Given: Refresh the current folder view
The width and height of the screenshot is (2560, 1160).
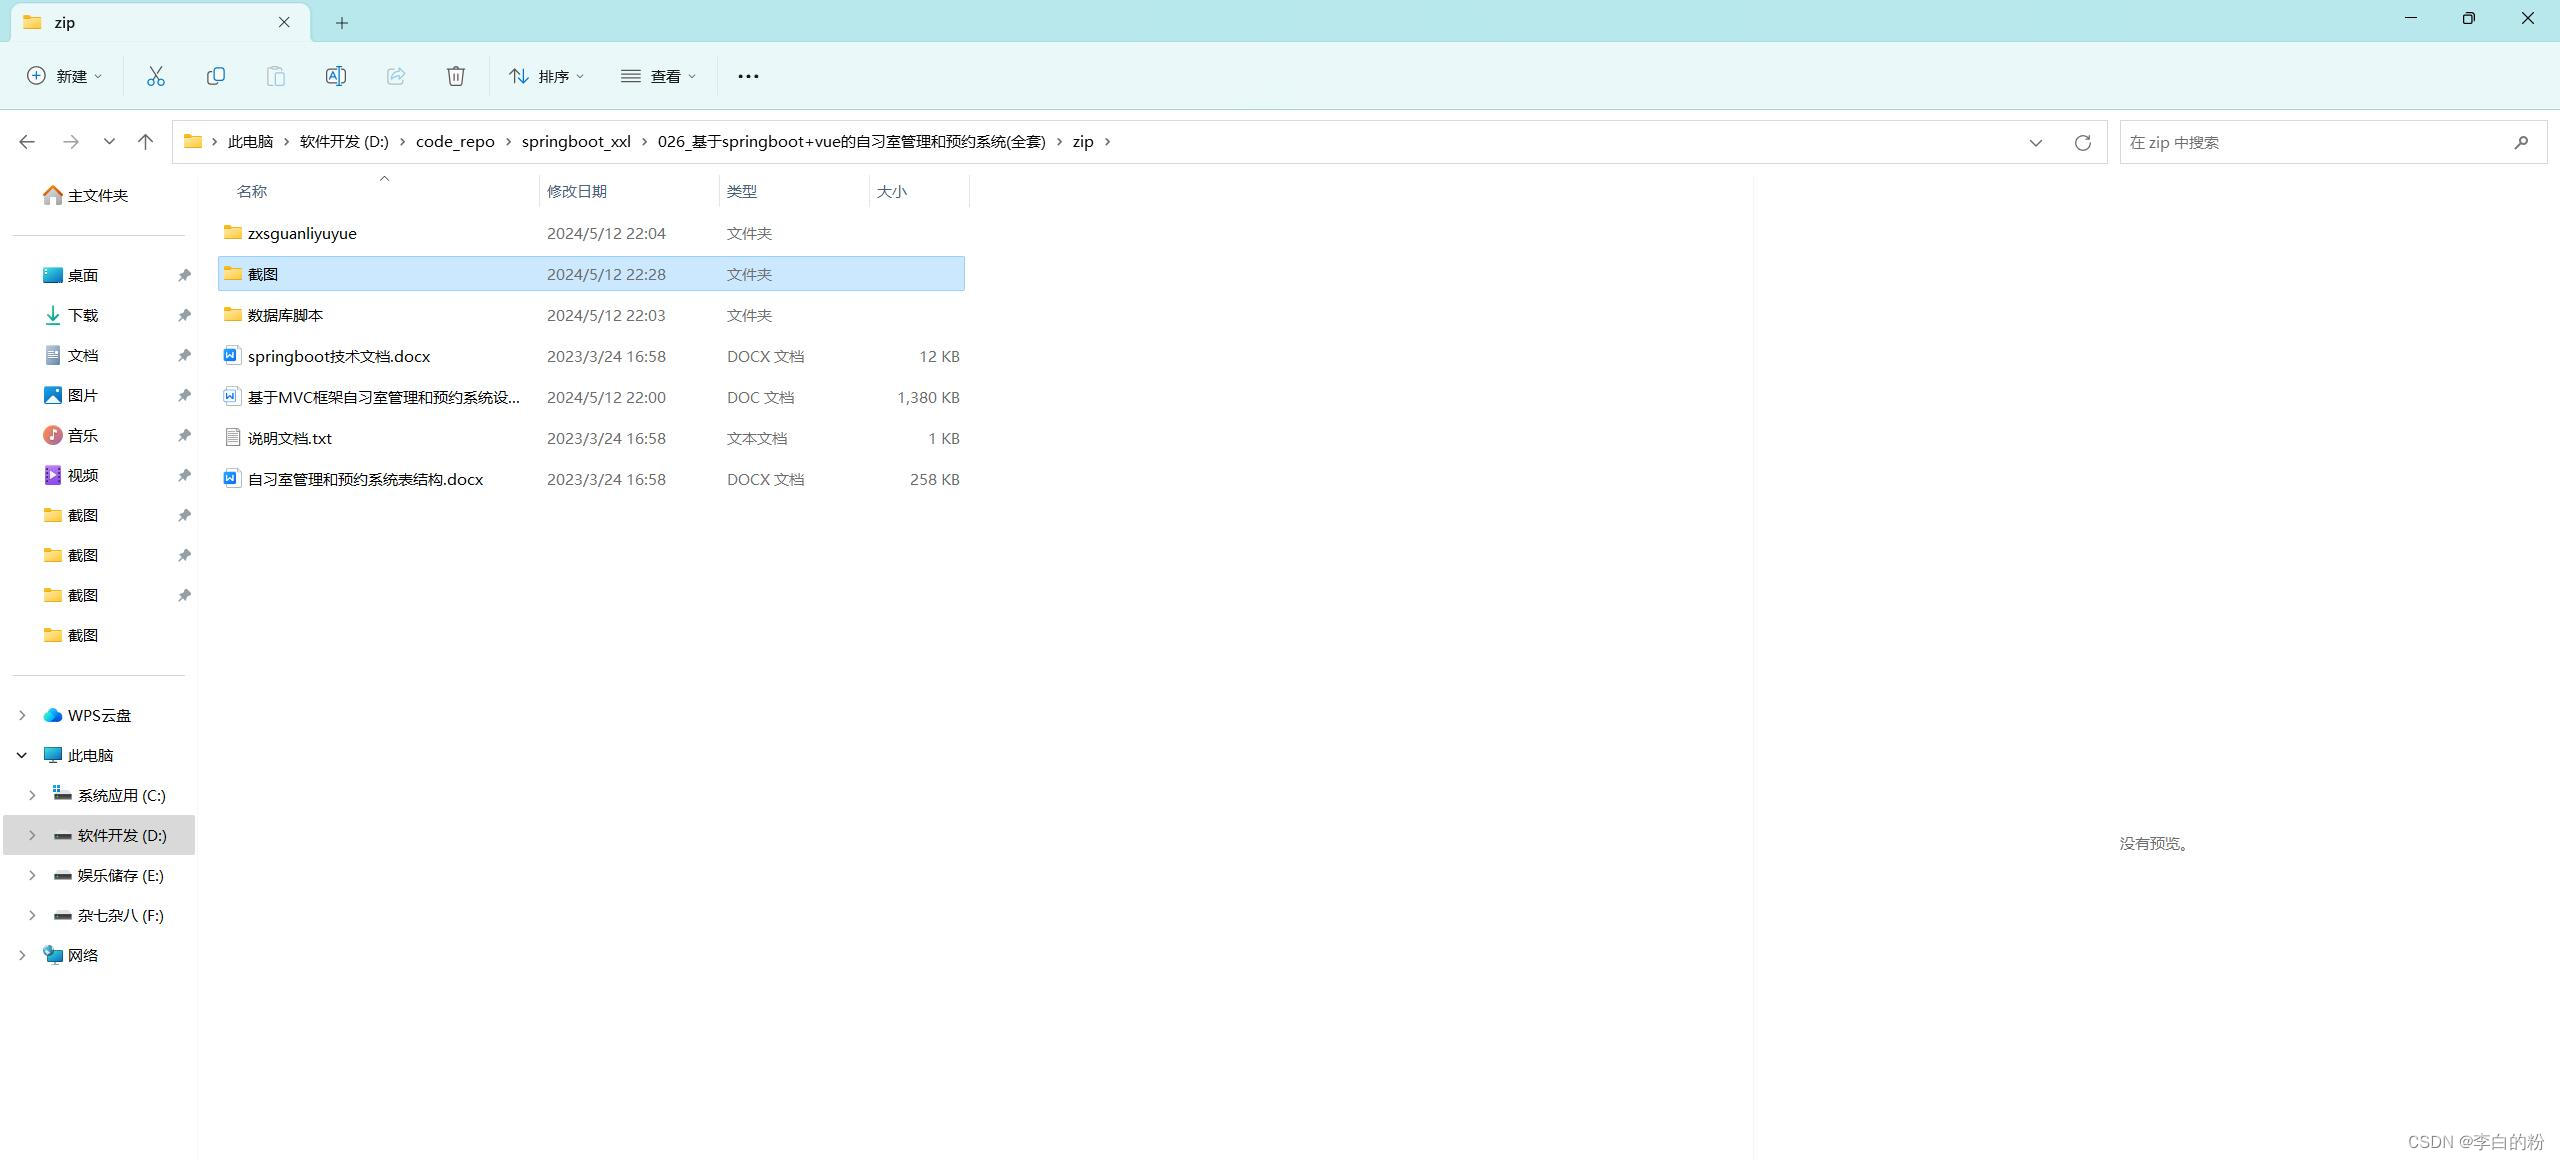Looking at the screenshot, I should tap(2083, 142).
